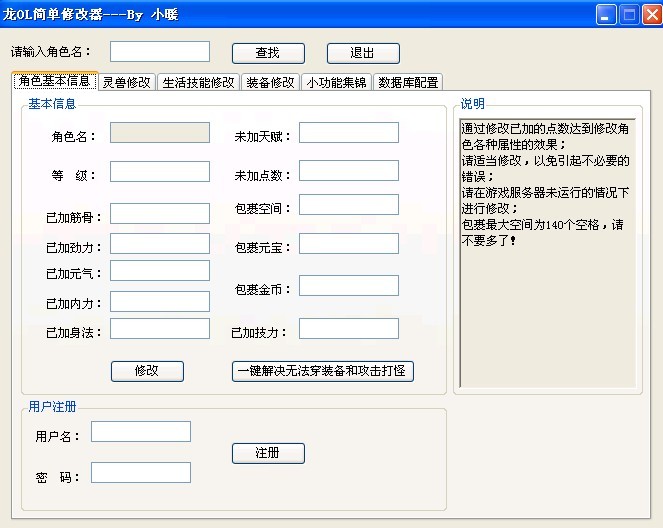Minimize the 龙OL简单修改器 window
663x528 pixels.
point(606,15)
